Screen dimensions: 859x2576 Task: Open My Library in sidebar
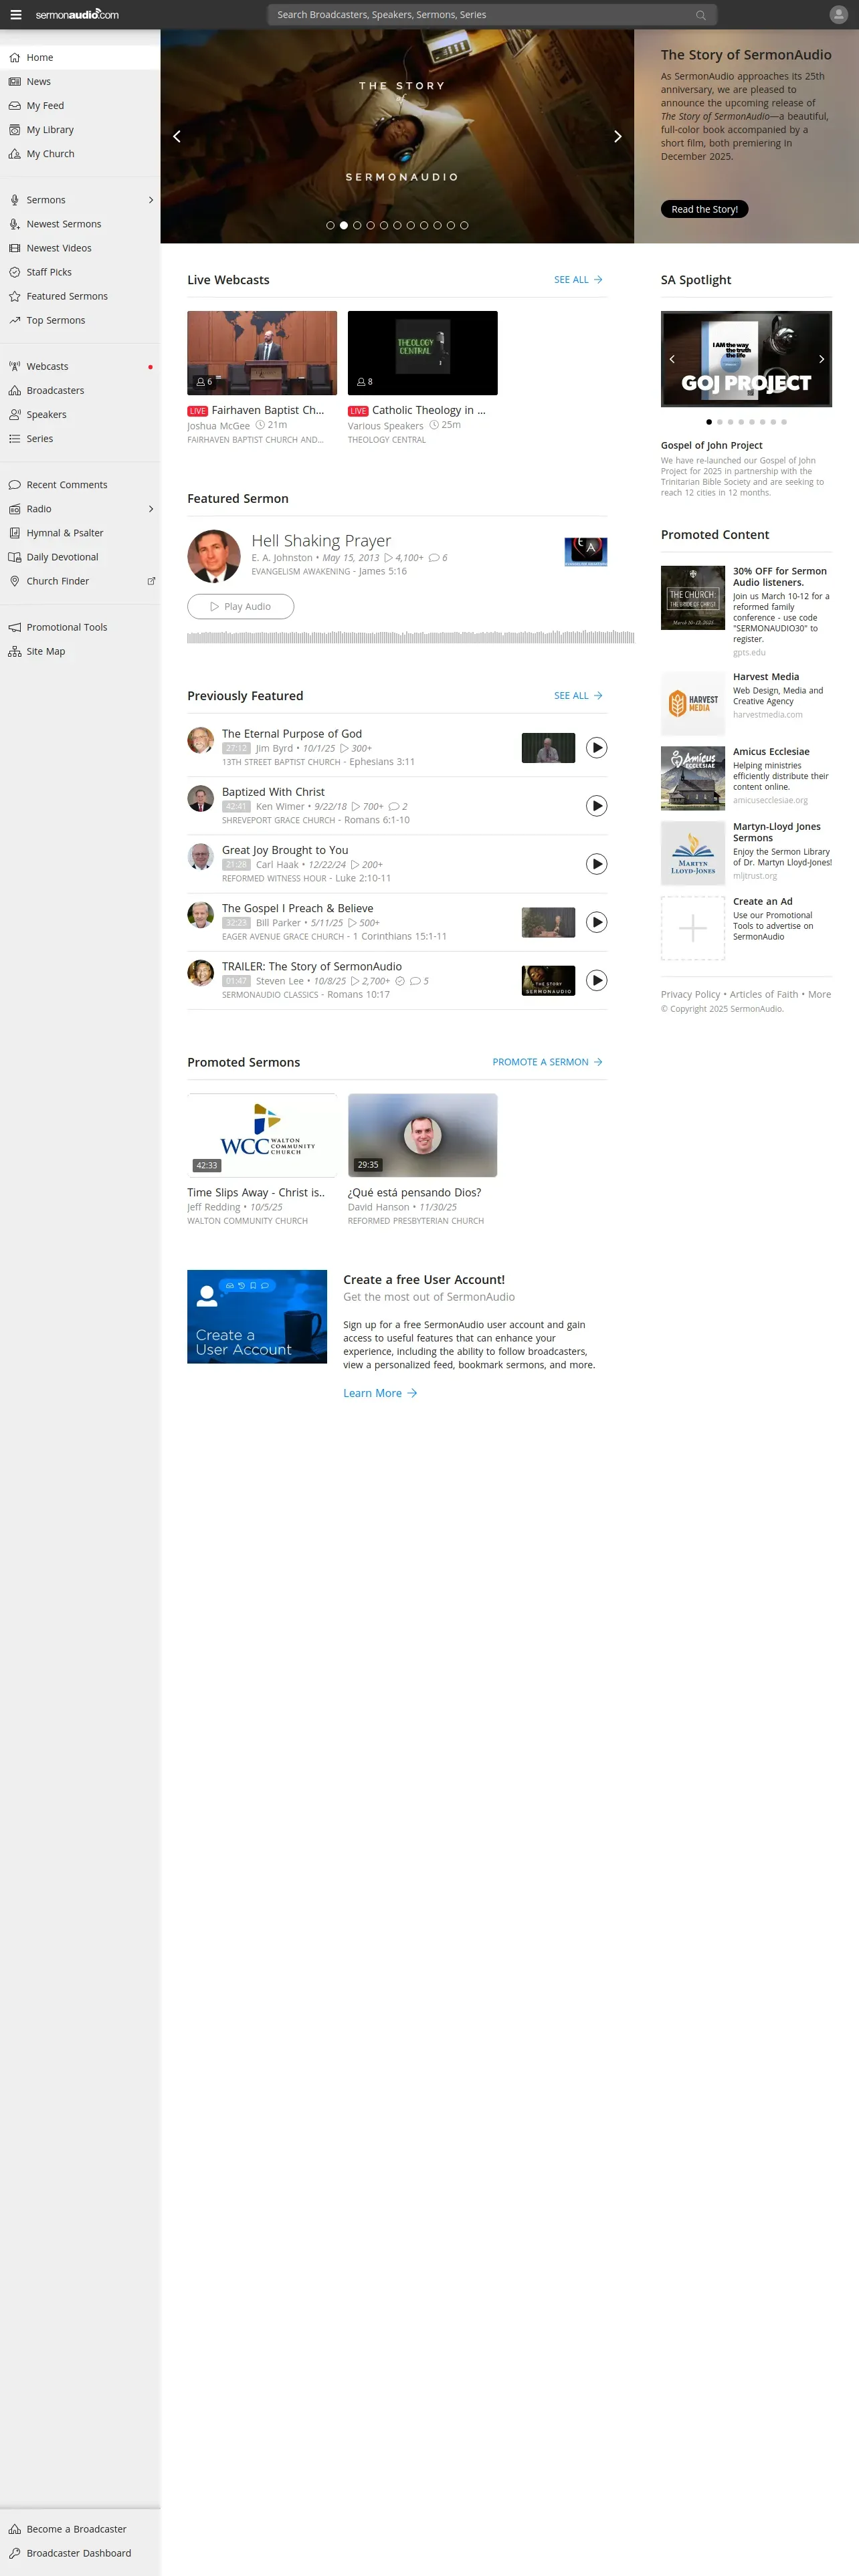(x=80, y=130)
